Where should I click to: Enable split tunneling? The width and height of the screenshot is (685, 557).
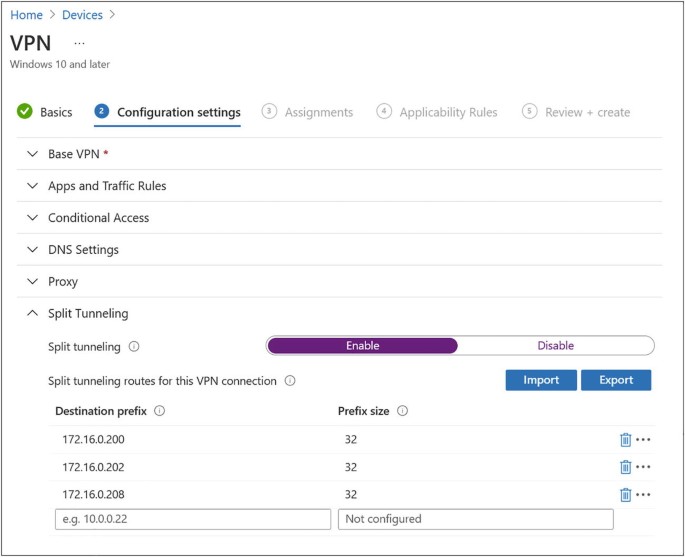coord(362,346)
